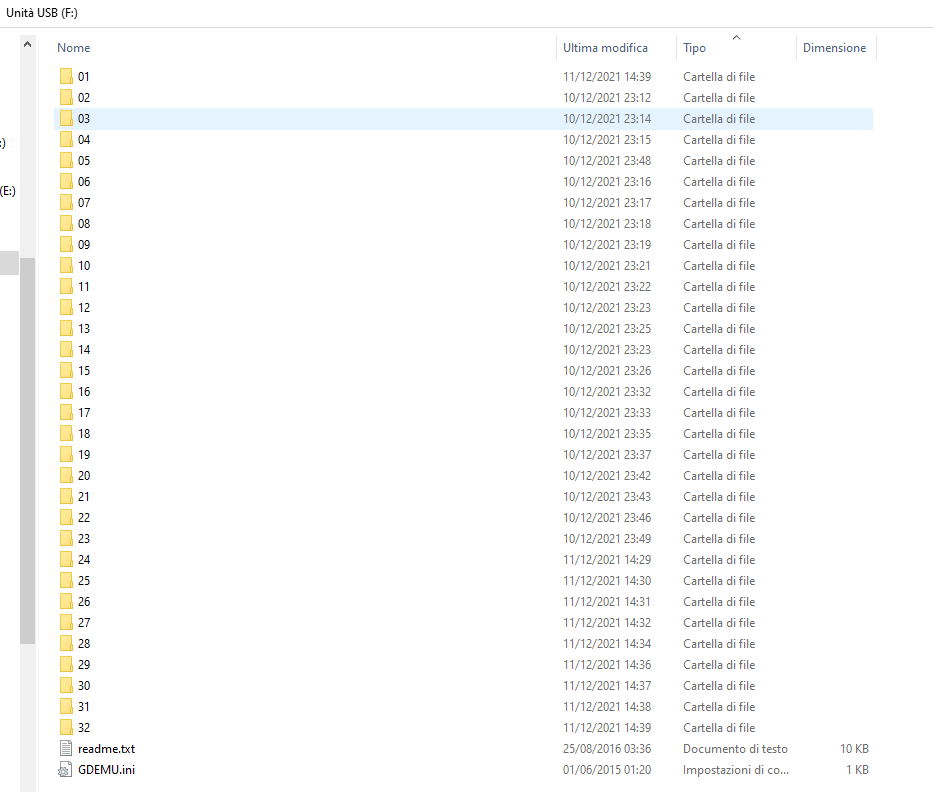Image resolution: width=934 pixels, height=792 pixels.
Task: Sort by Ultima modifica column header
Action: pos(605,48)
